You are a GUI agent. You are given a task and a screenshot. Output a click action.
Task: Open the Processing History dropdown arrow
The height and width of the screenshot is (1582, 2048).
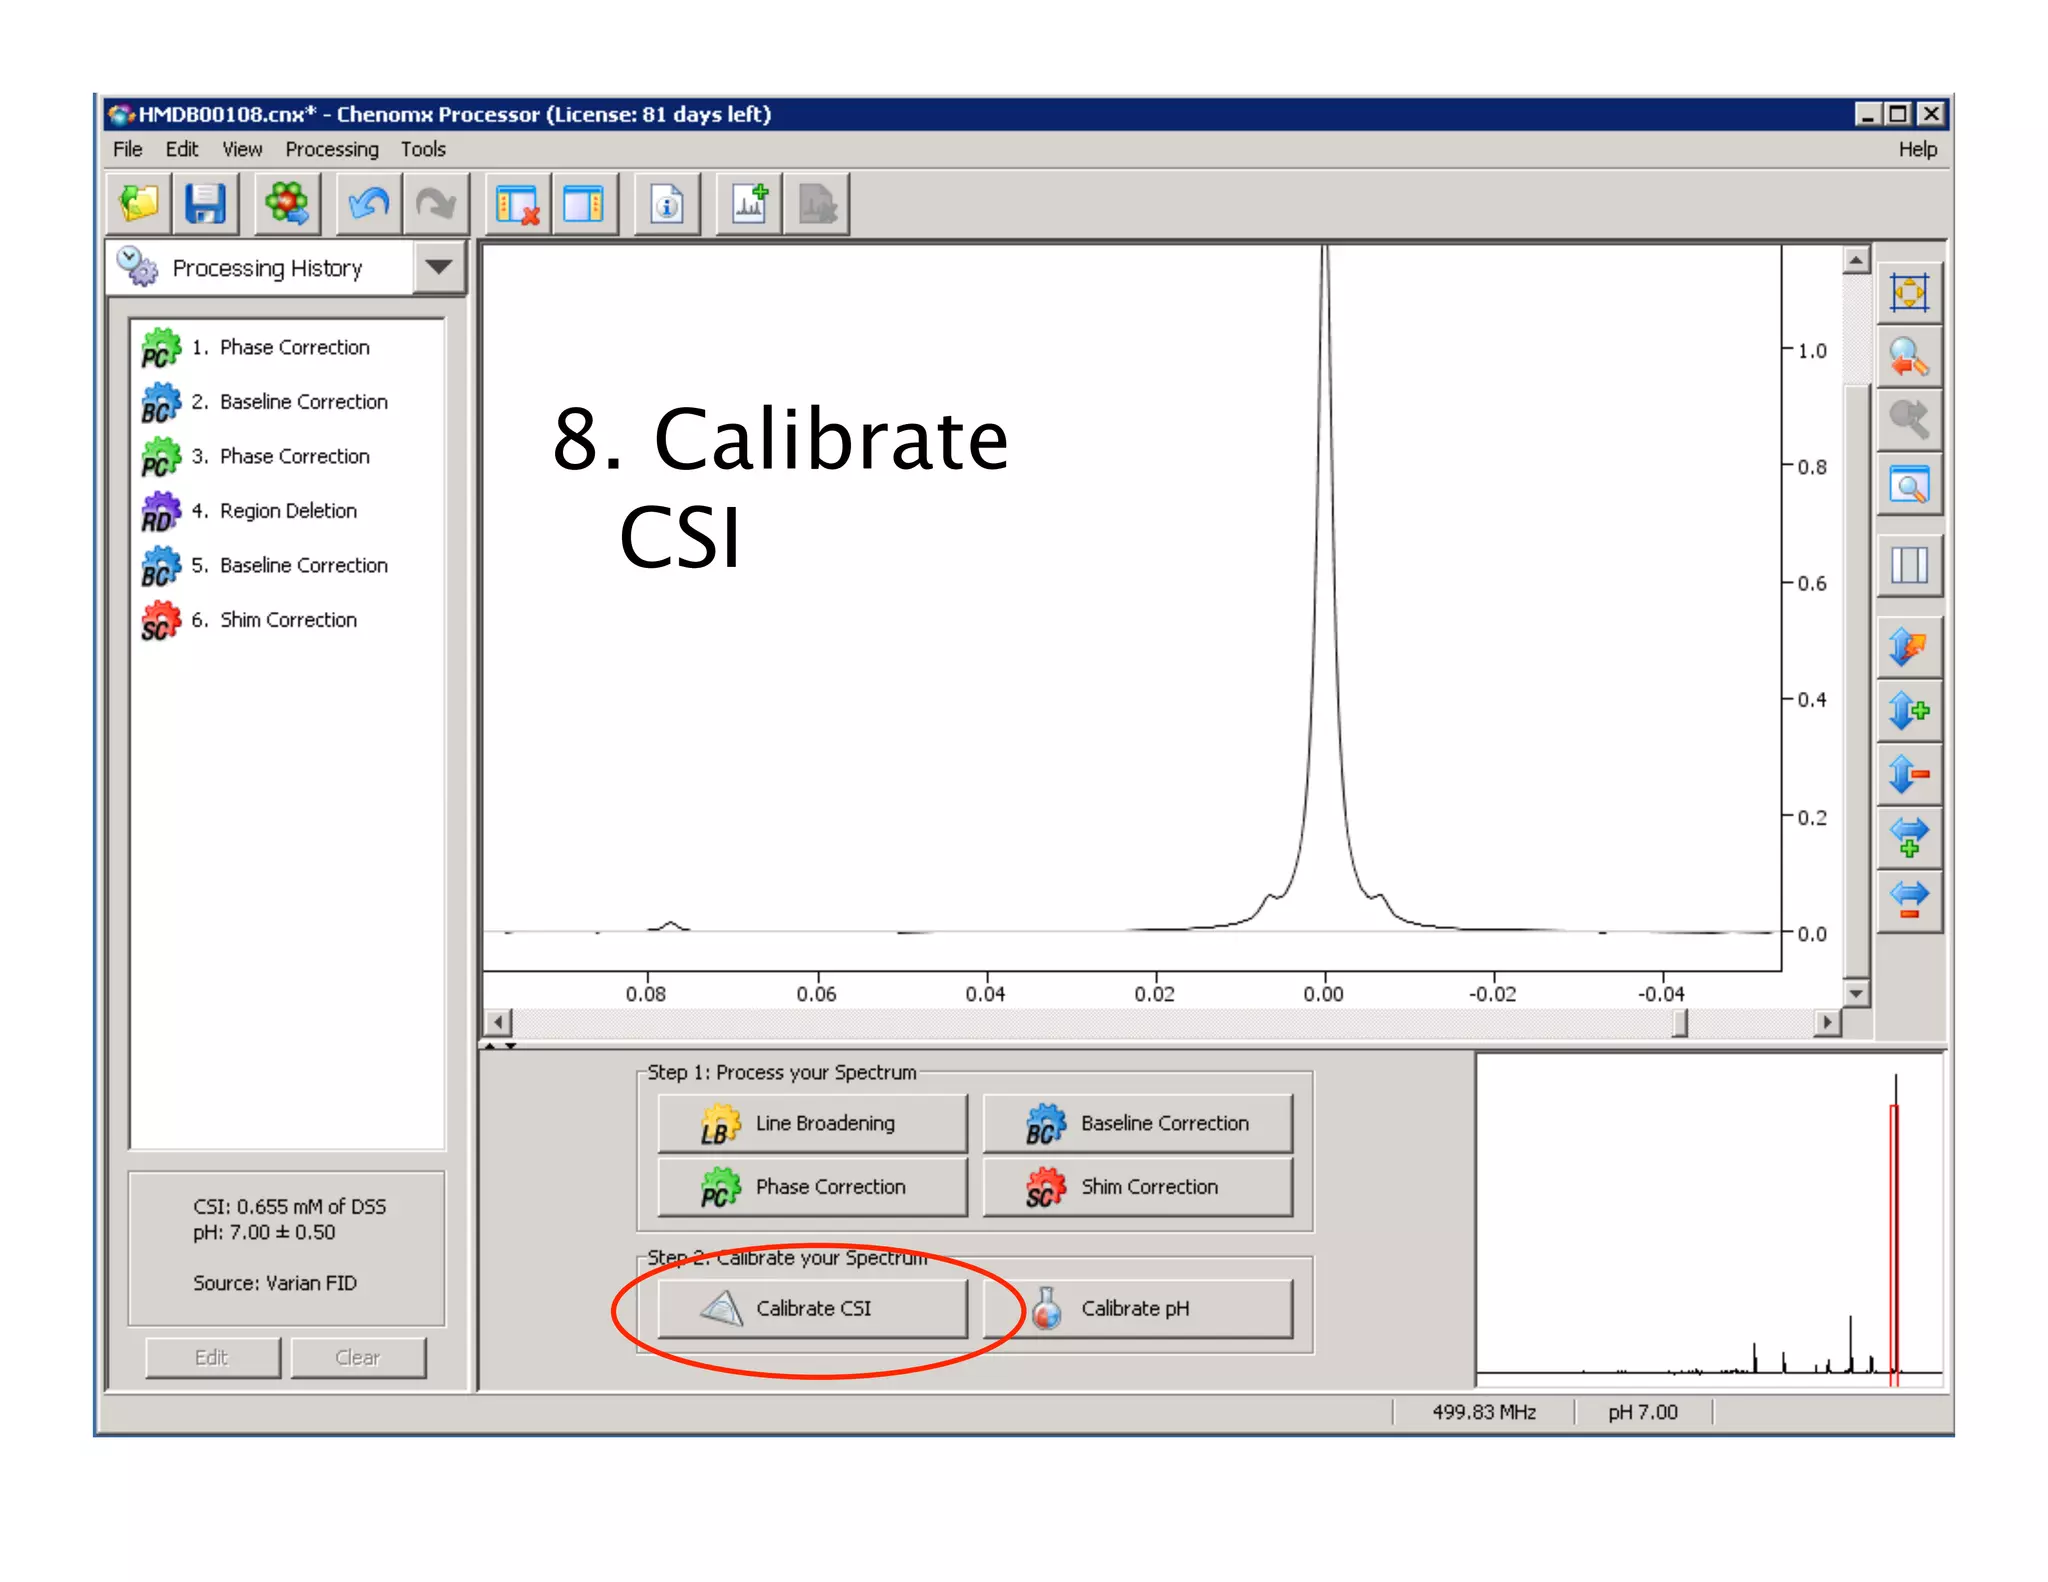pyautogui.click(x=438, y=267)
